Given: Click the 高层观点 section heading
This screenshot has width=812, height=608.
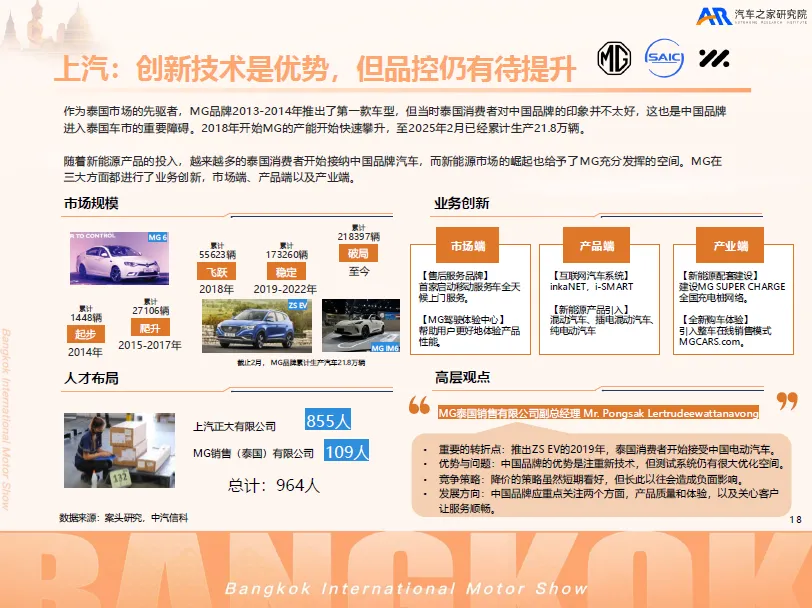Looking at the screenshot, I should (462, 377).
